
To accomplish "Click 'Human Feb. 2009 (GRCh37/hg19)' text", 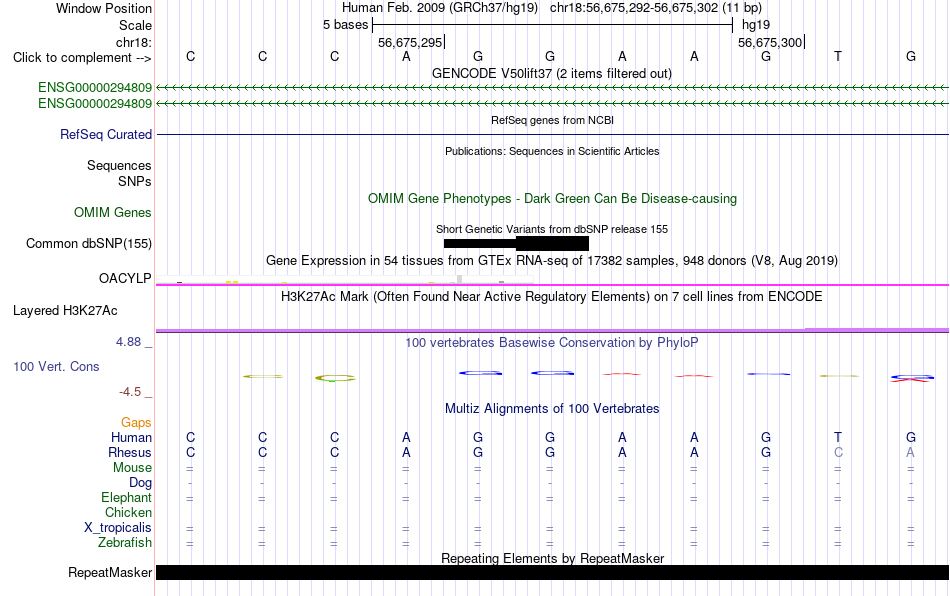I will tap(440, 8).
